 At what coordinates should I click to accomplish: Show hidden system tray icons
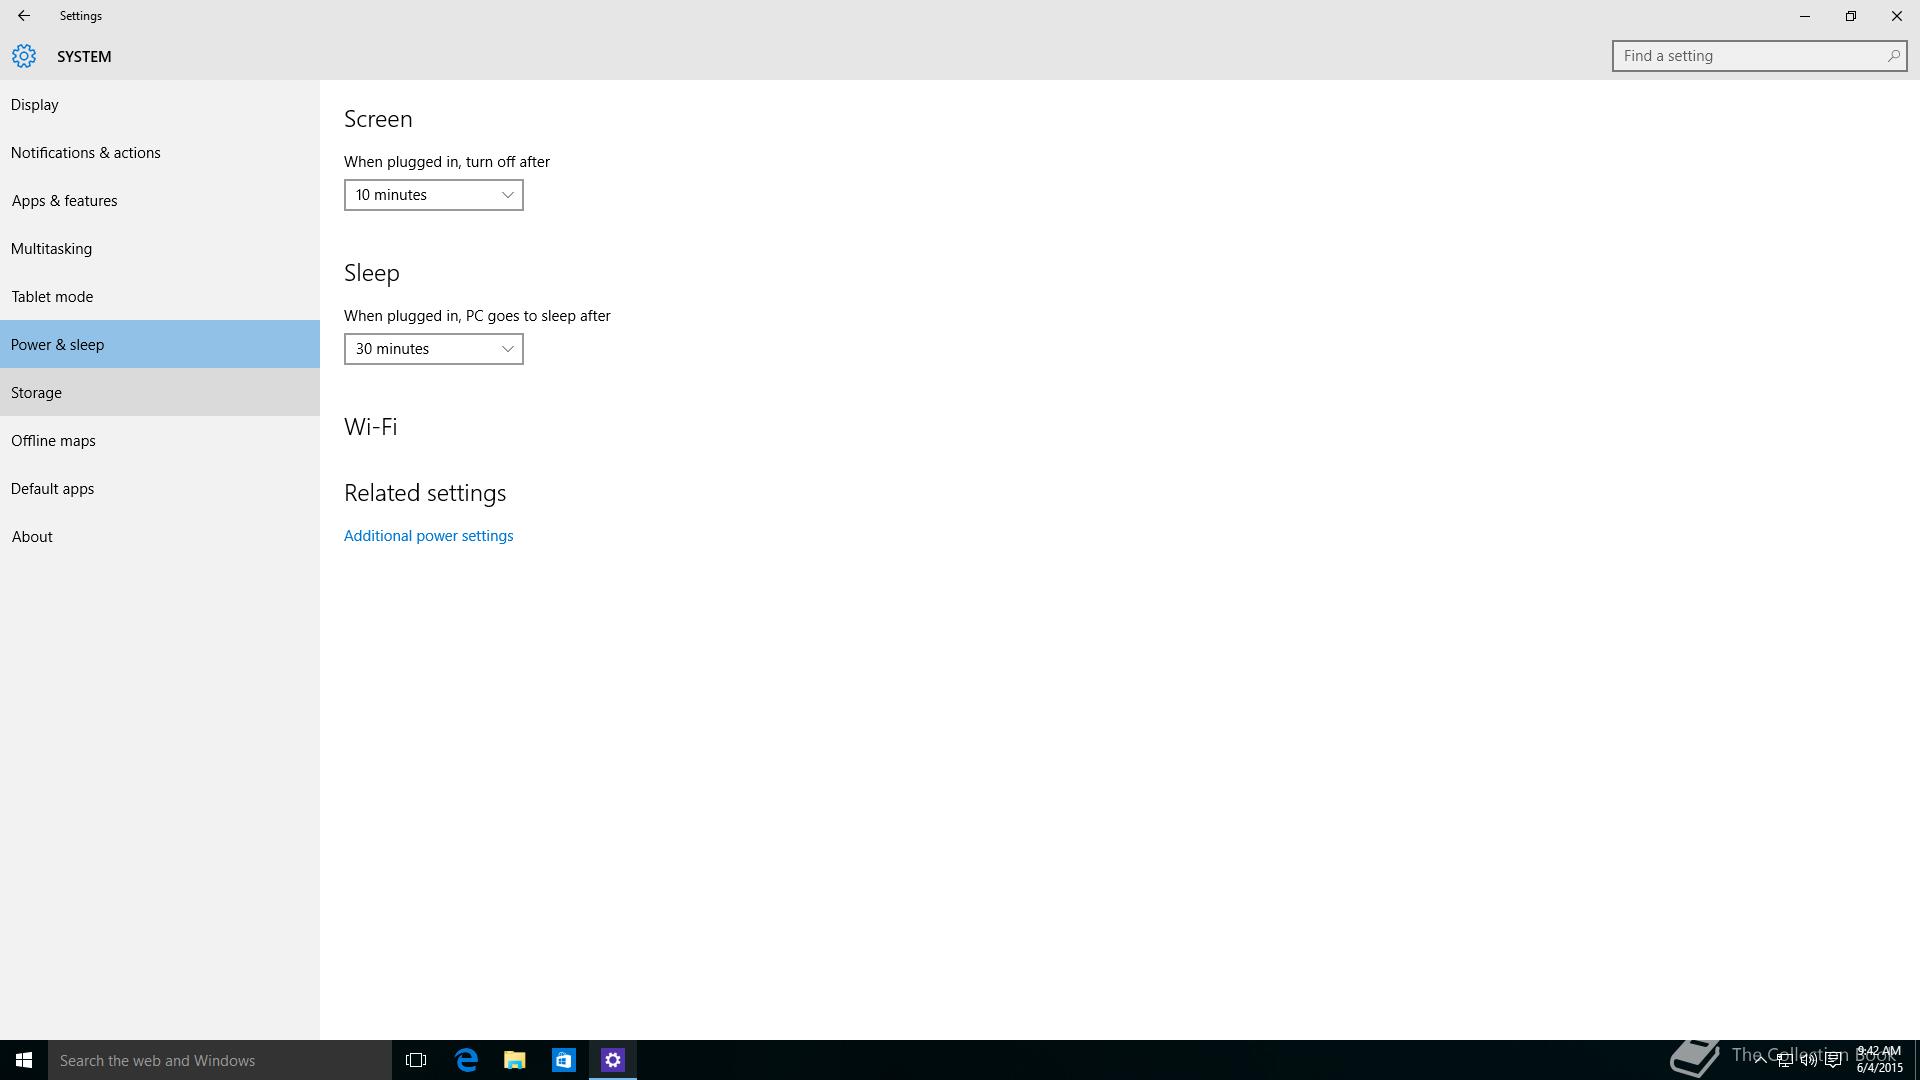click(x=1760, y=1060)
